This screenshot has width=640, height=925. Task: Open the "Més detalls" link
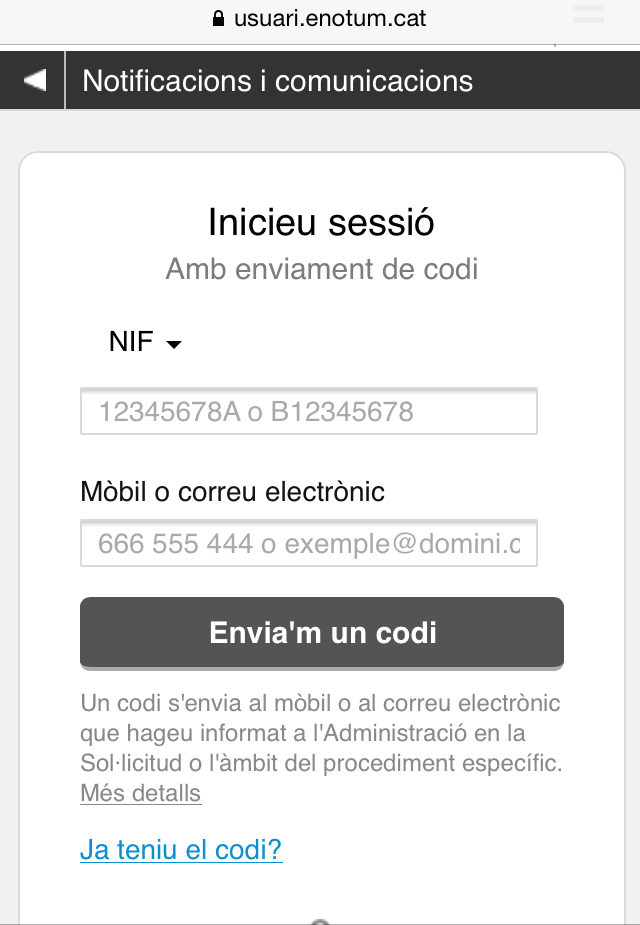[140, 794]
